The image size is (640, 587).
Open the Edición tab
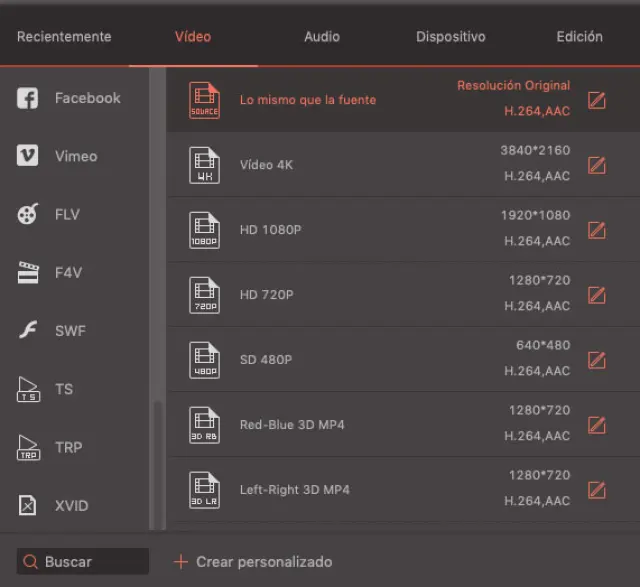tap(579, 37)
